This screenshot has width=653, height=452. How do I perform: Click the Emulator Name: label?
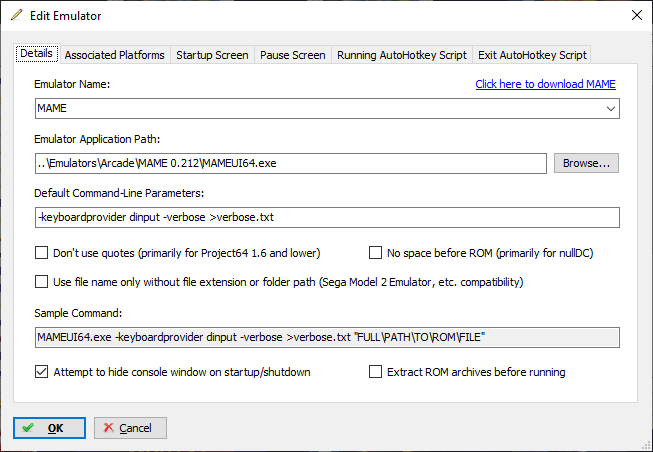72,84
